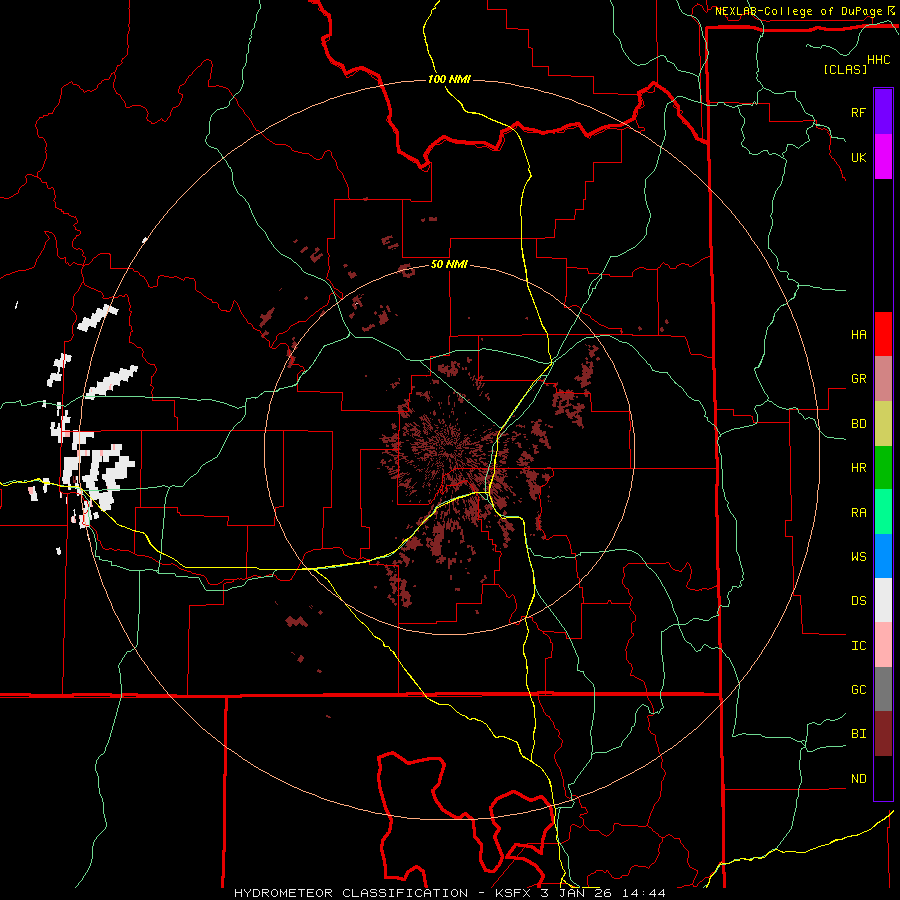Viewport: 900px width, 900px height.
Task: Click the UK magenta legend swatch
Action: point(883,157)
